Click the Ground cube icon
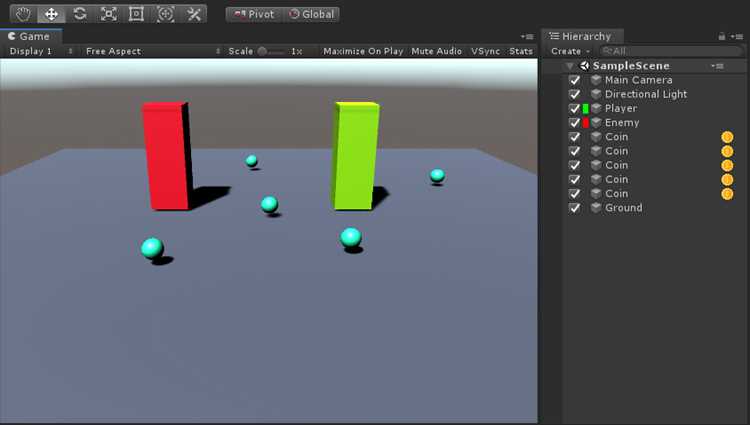Screen dimensions: 750x425 (x=596, y=207)
